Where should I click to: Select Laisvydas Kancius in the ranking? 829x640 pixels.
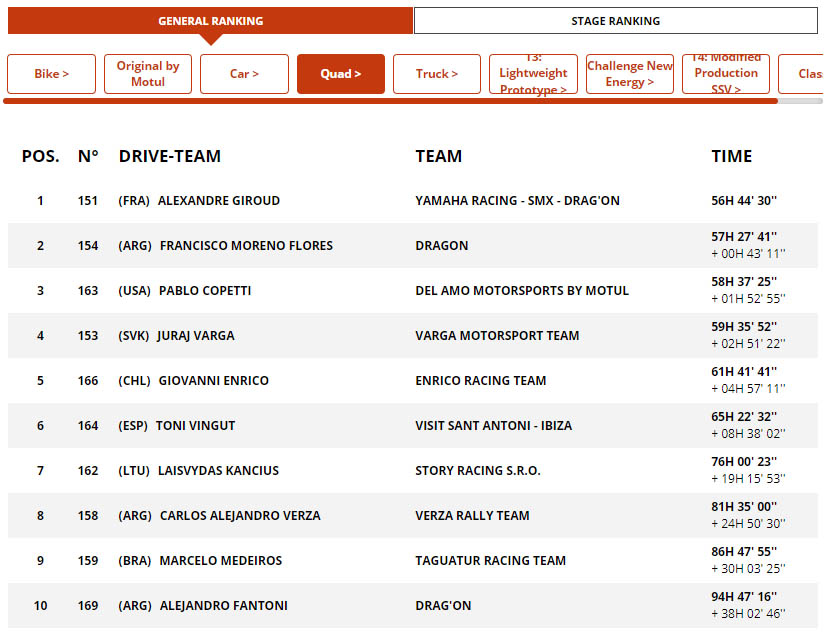(x=218, y=471)
